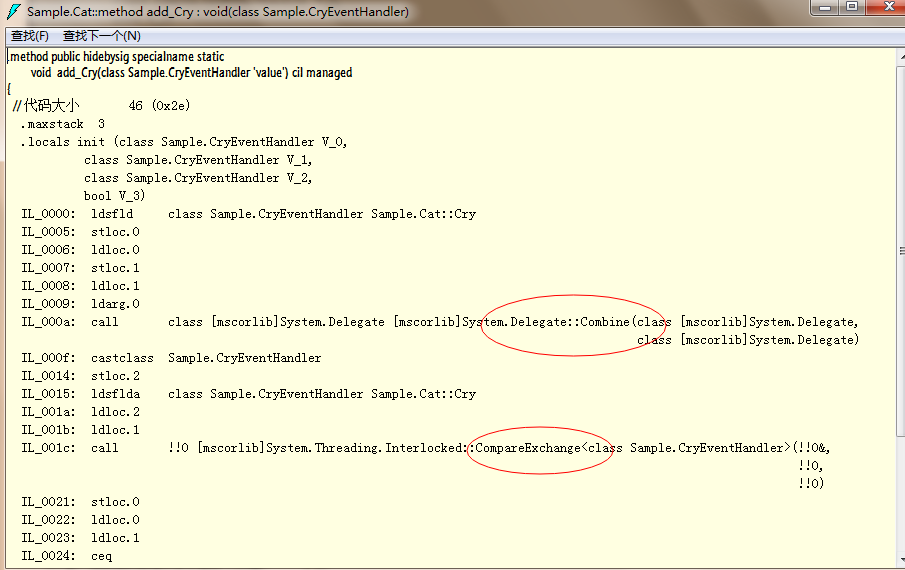Open the 查找下一个(N) menu
Viewport: 905px width, 570px height.
pos(102,36)
